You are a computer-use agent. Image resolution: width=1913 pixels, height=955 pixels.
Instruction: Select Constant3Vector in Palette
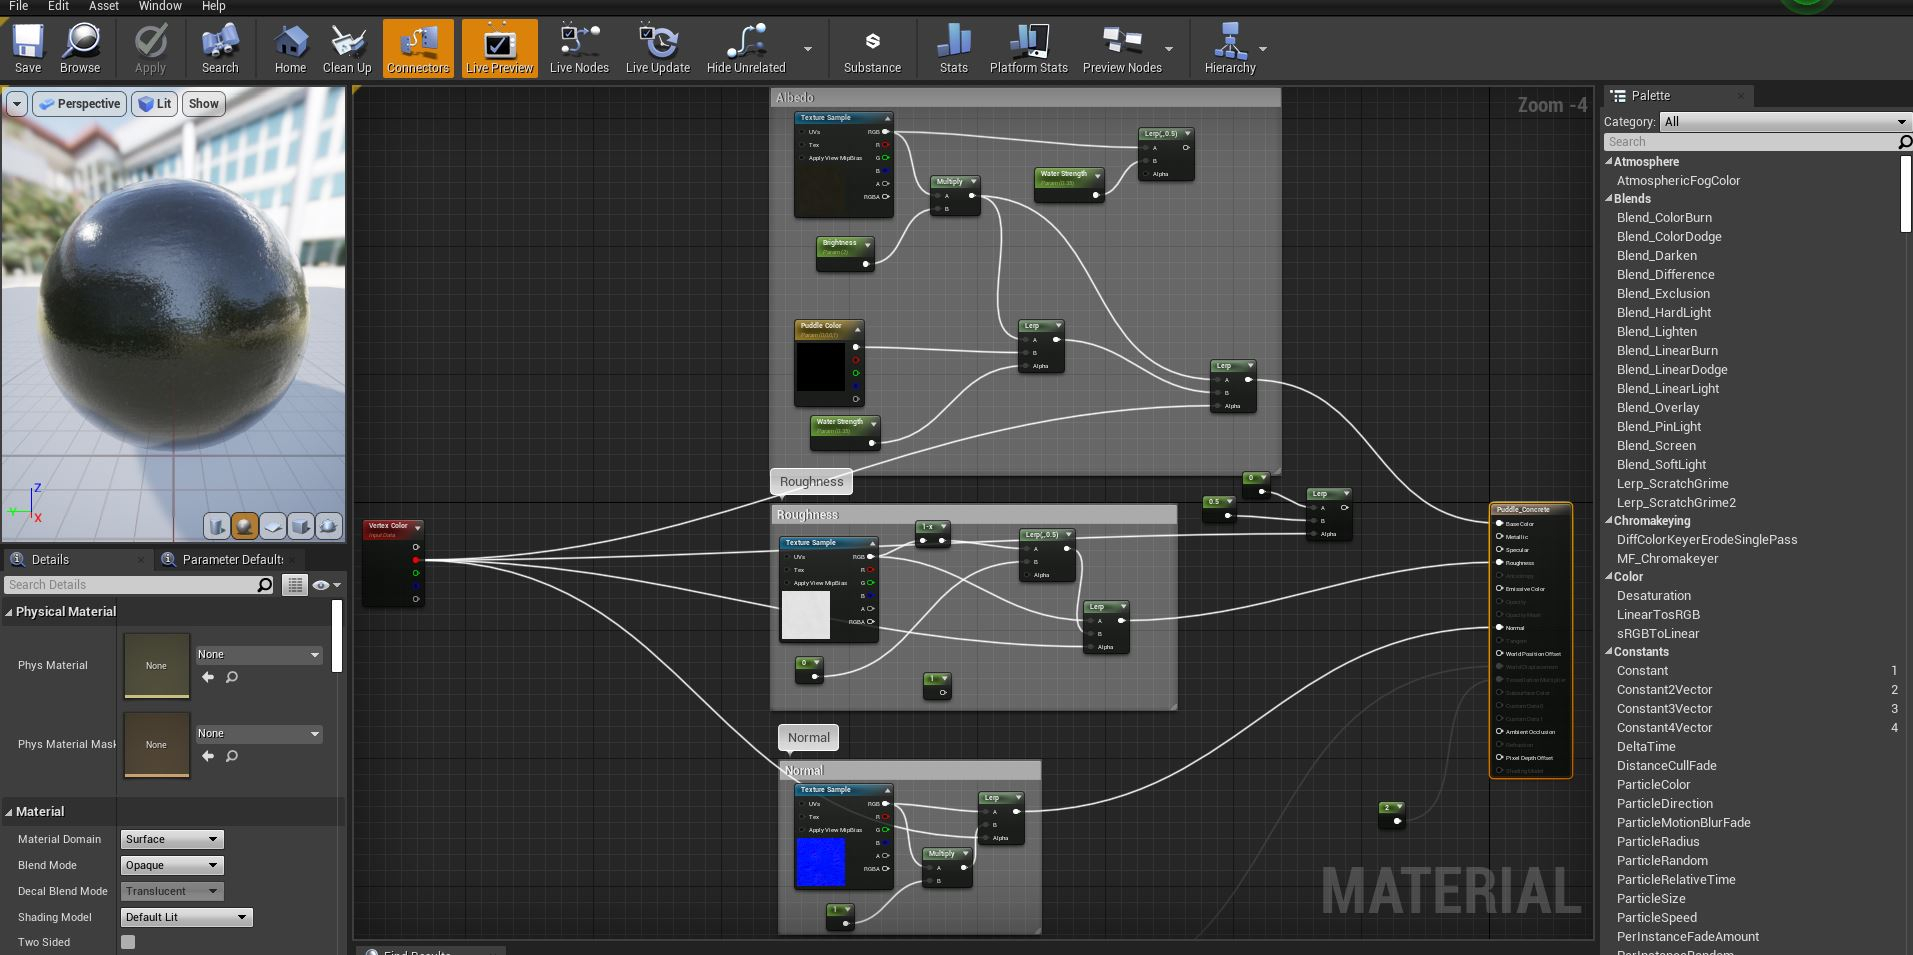tap(1664, 709)
